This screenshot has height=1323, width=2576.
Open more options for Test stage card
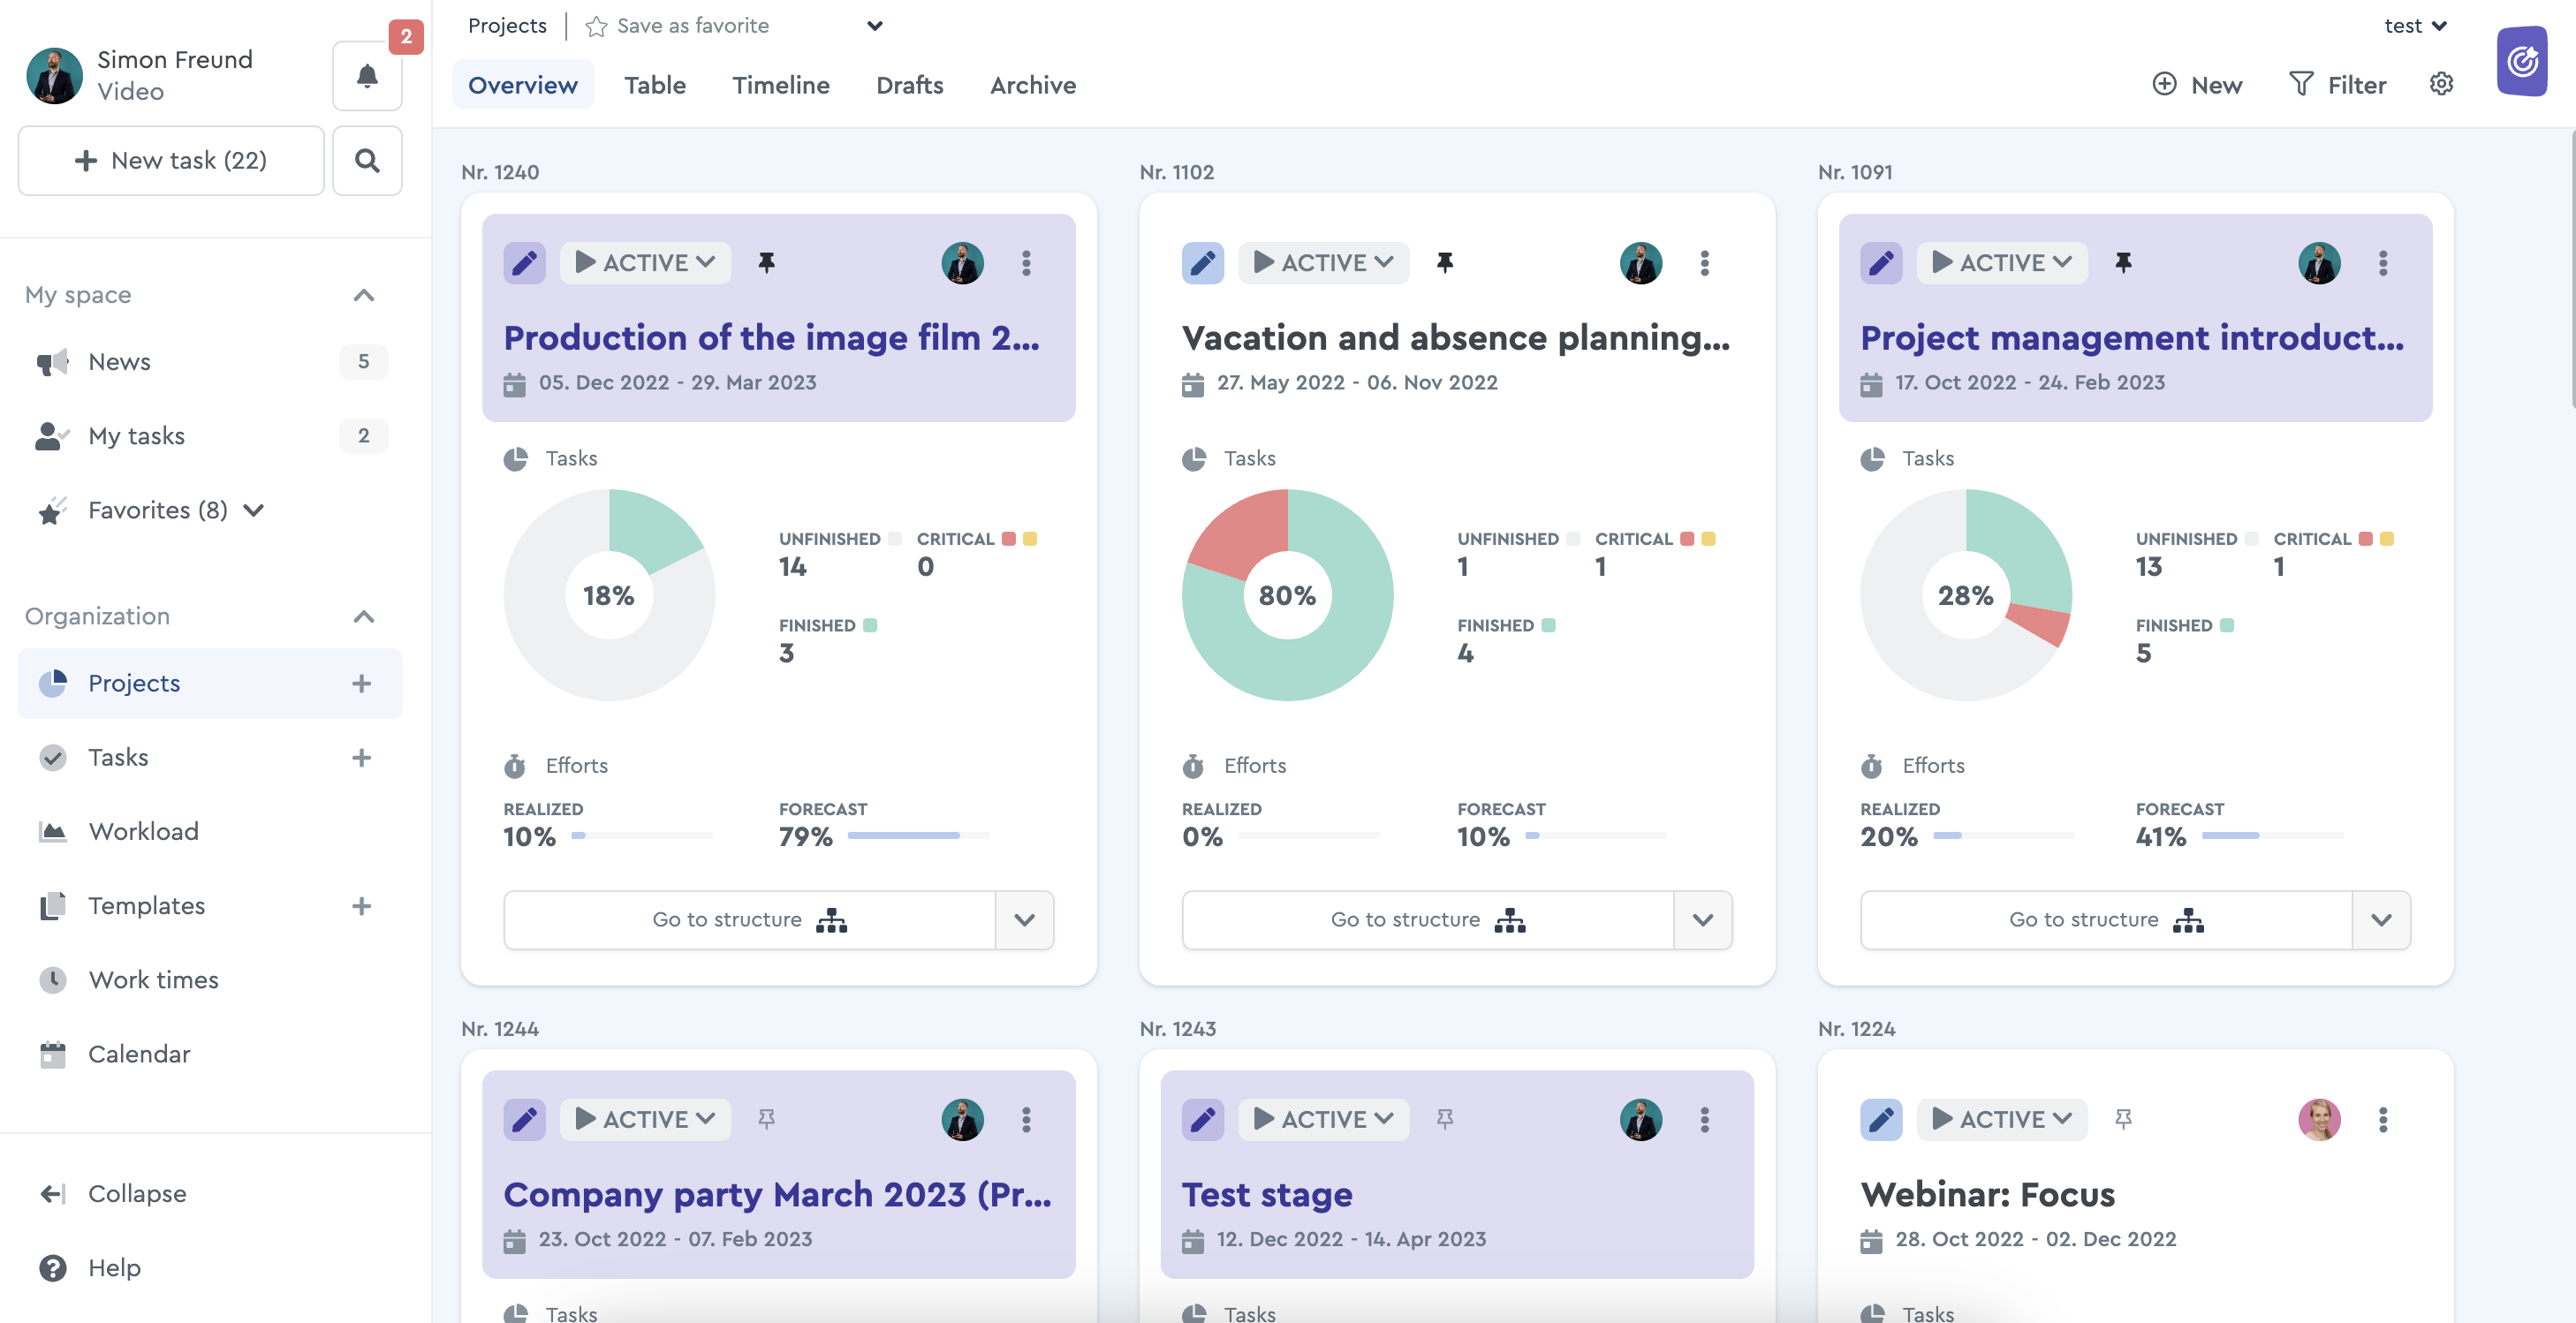pyautogui.click(x=1704, y=1119)
